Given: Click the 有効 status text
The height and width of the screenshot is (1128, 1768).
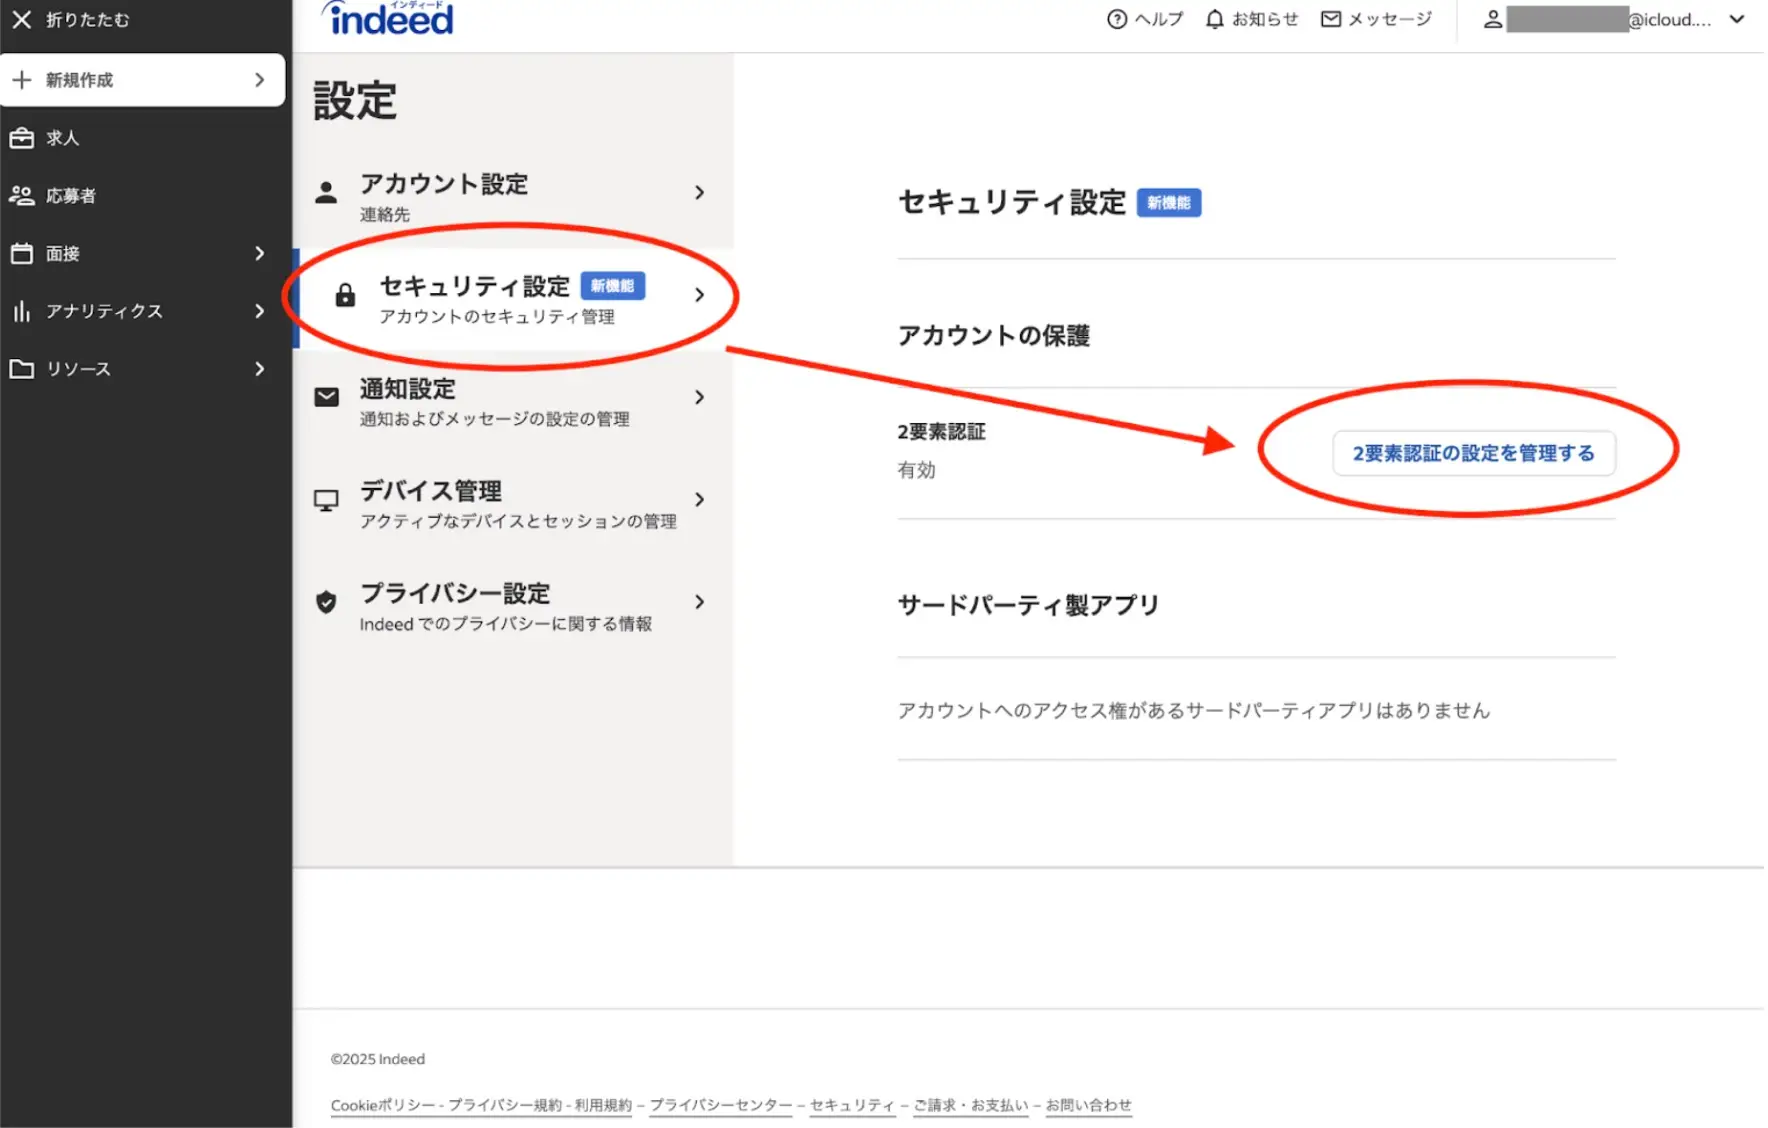Looking at the screenshot, I should pyautogui.click(x=916, y=470).
